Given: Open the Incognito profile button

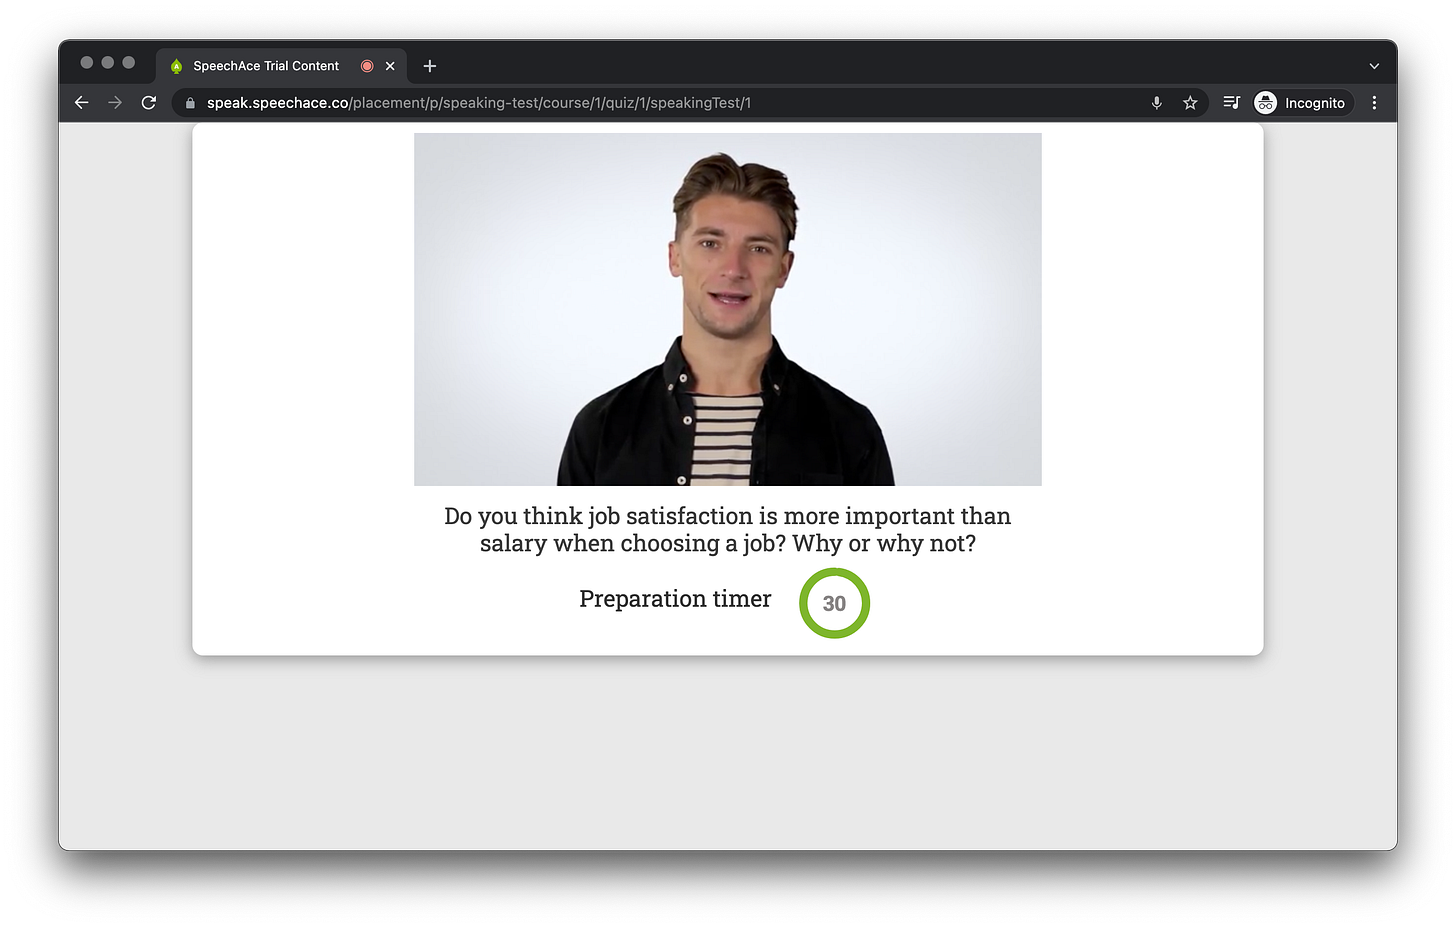Looking at the screenshot, I should [x=1301, y=103].
